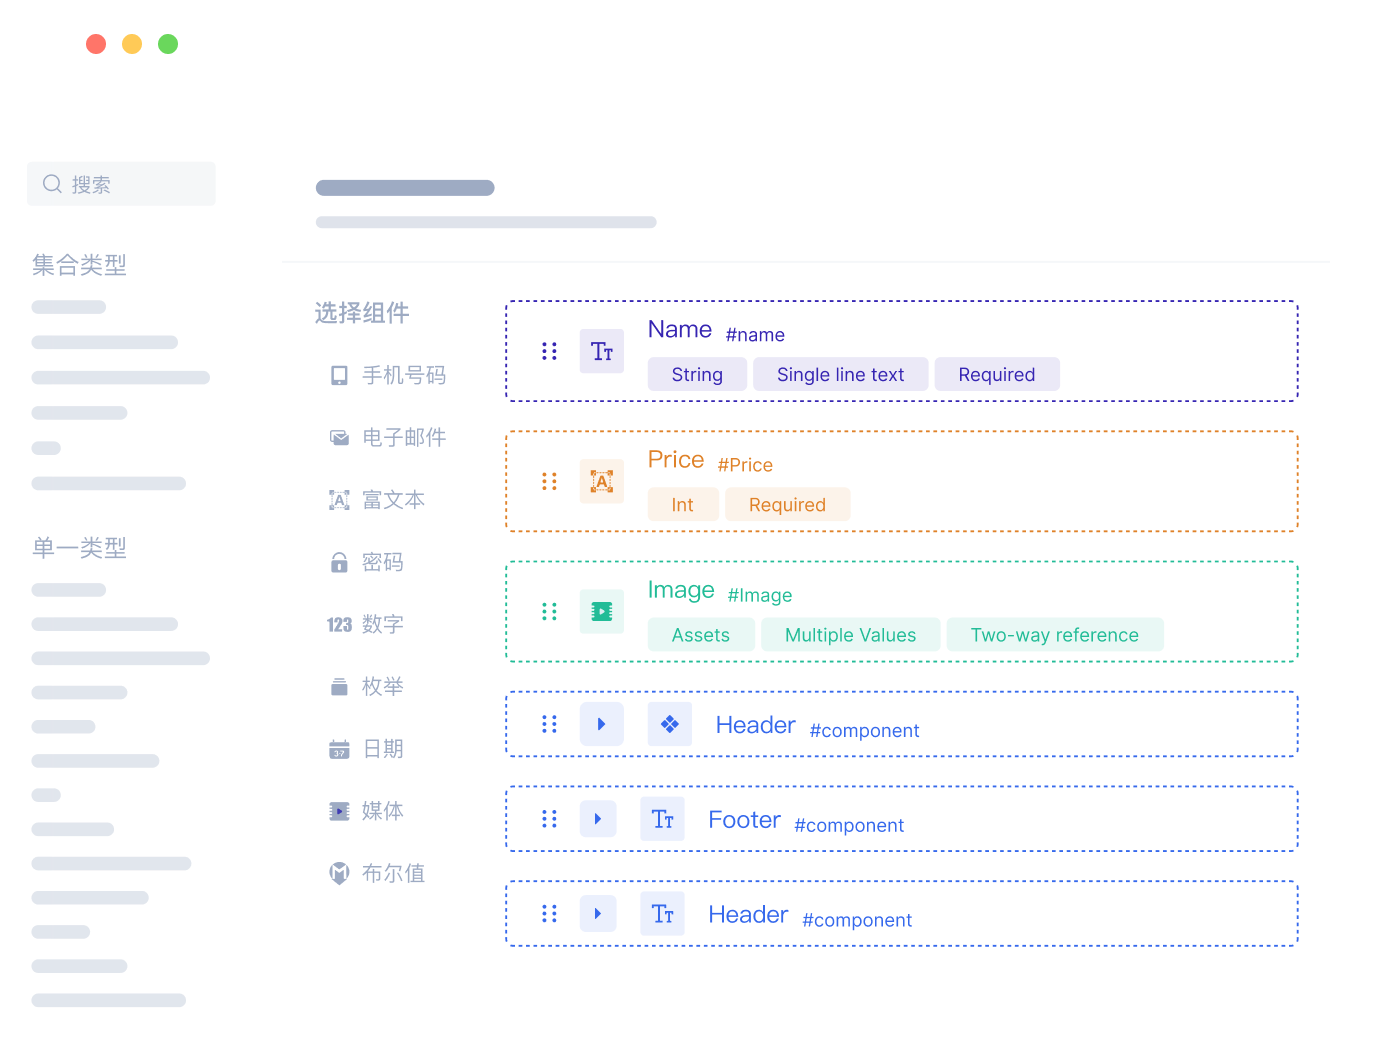Click the magnifier icon in the search box
The image size is (1391, 1058).
tap(52, 184)
